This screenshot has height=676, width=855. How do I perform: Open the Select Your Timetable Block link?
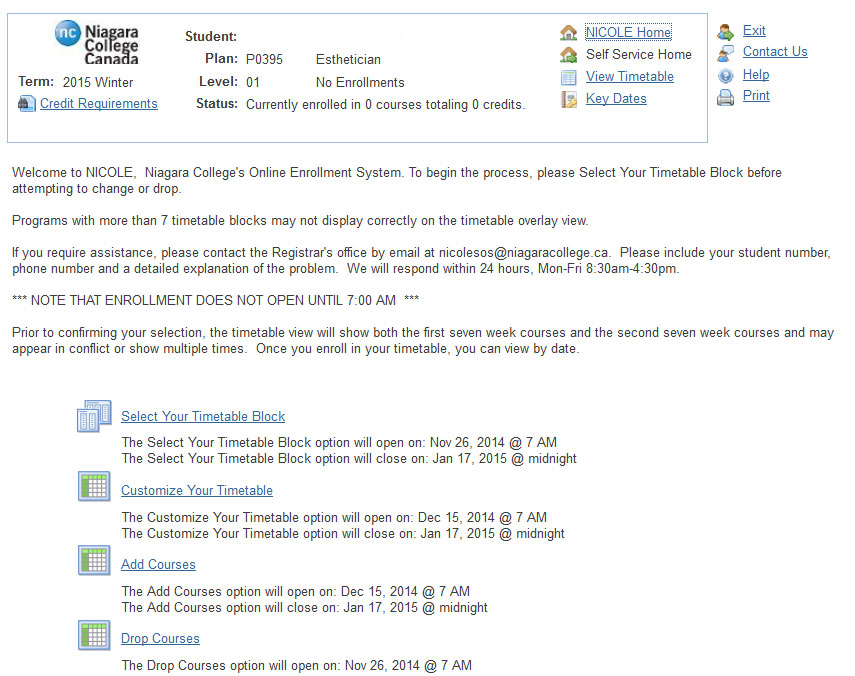203,417
